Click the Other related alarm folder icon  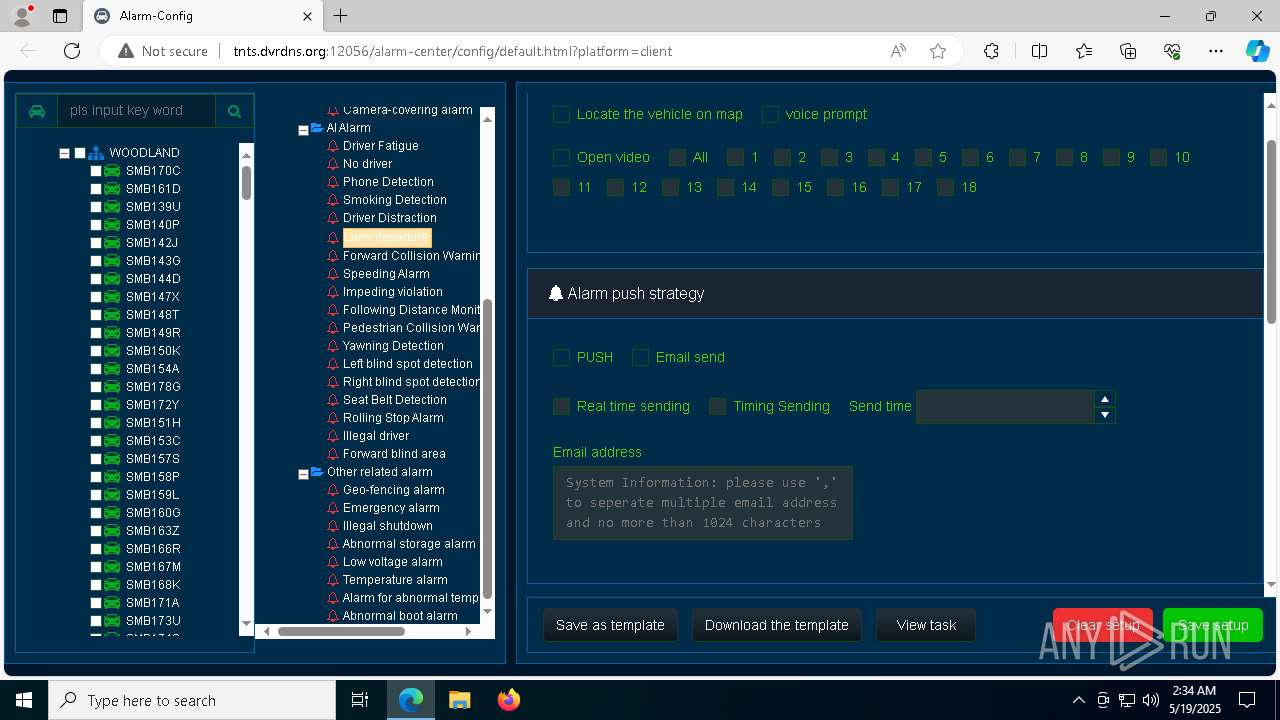317,472
